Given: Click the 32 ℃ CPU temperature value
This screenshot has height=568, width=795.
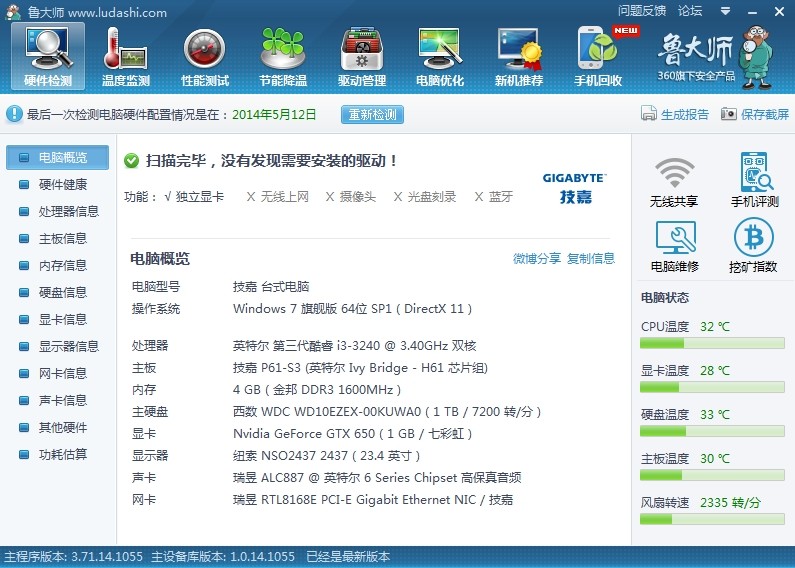Looking at the screenshot, I should pyautogui.click(x=715, y=327).
